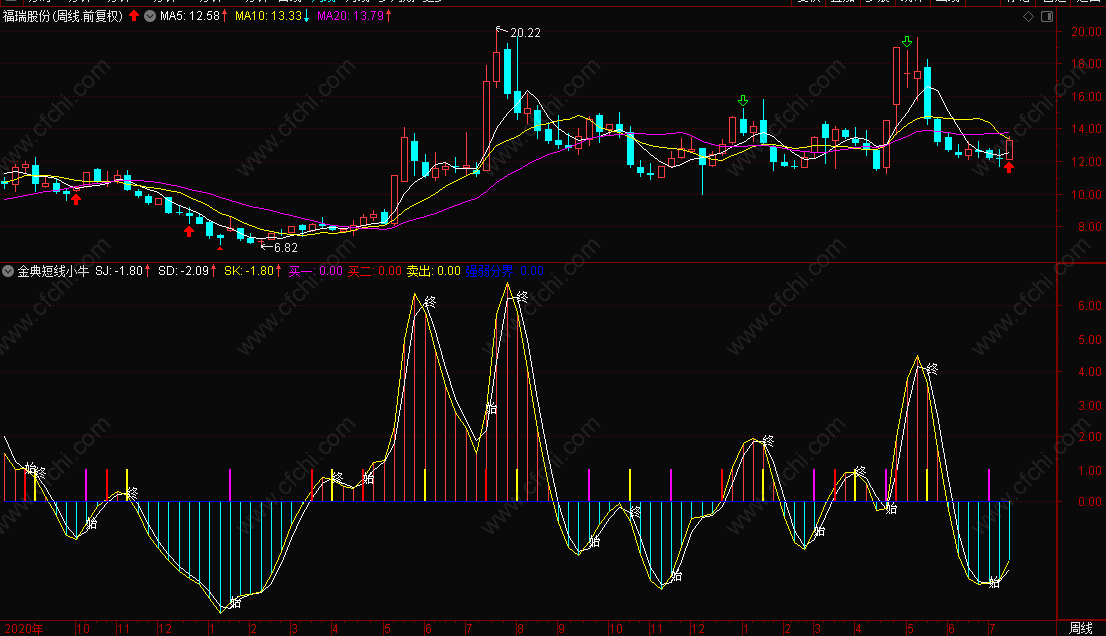Screen dimensions: 1106x636
Task: Click the 6.82 low price label
Action: (286, 247)
